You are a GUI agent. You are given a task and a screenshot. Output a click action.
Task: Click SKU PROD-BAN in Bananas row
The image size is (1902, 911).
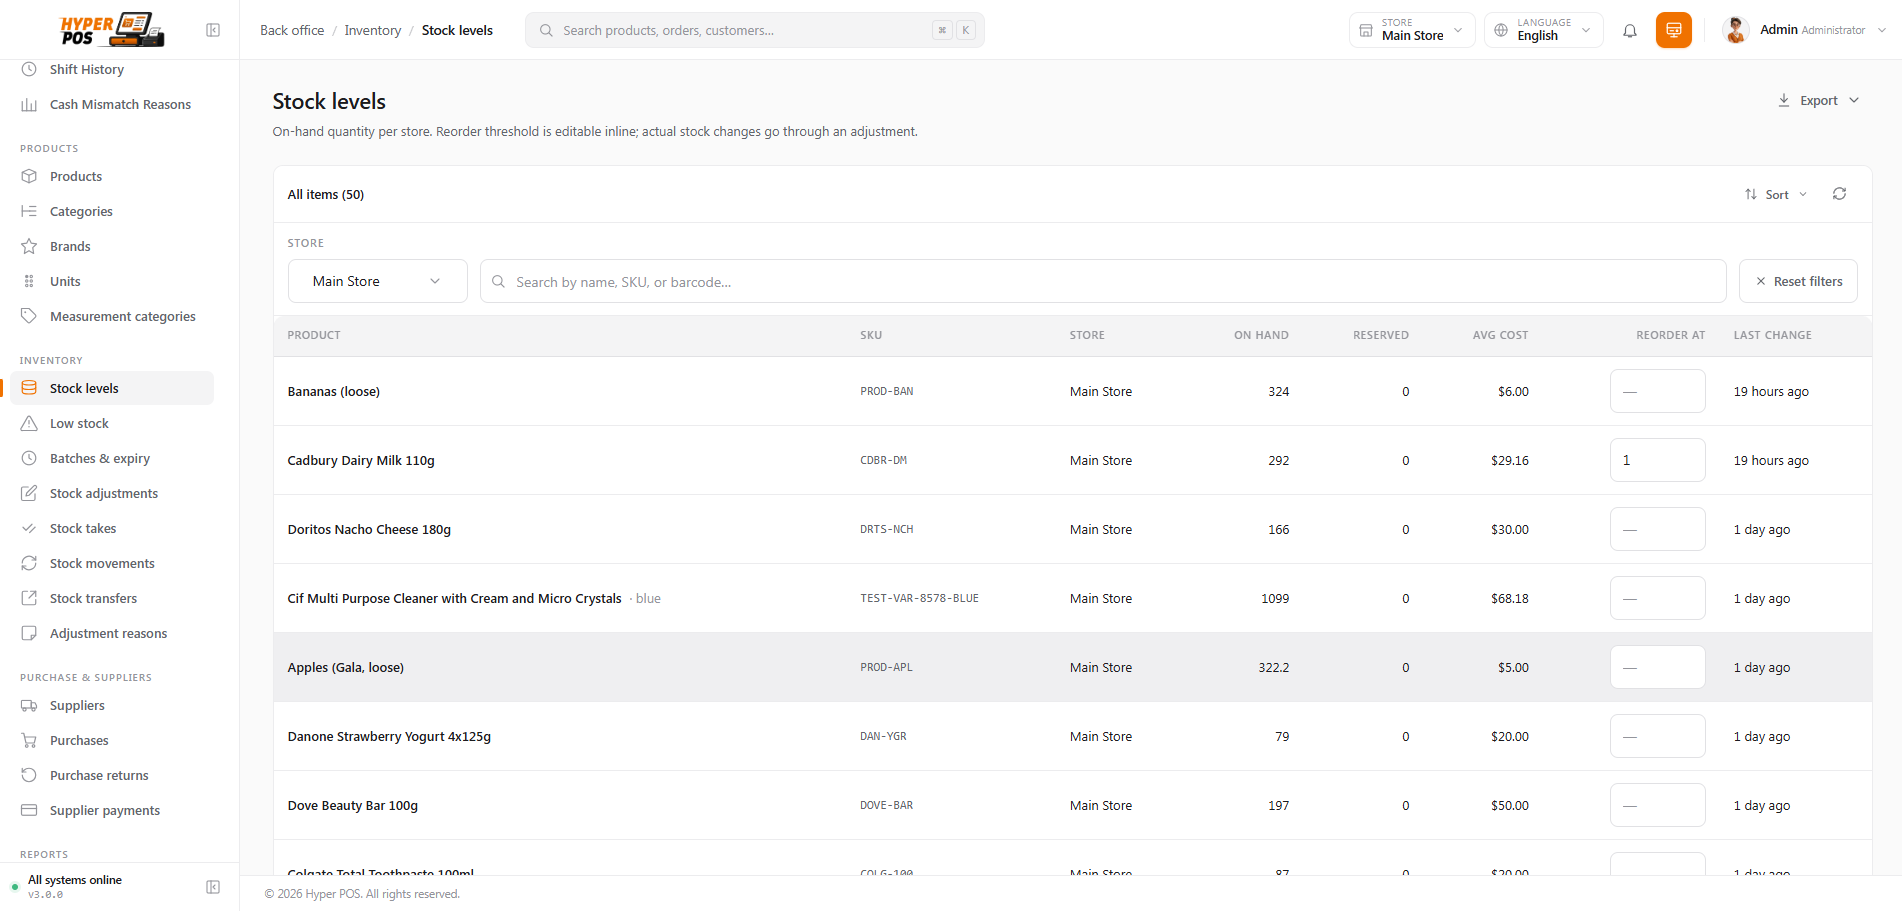click(887, 391)
